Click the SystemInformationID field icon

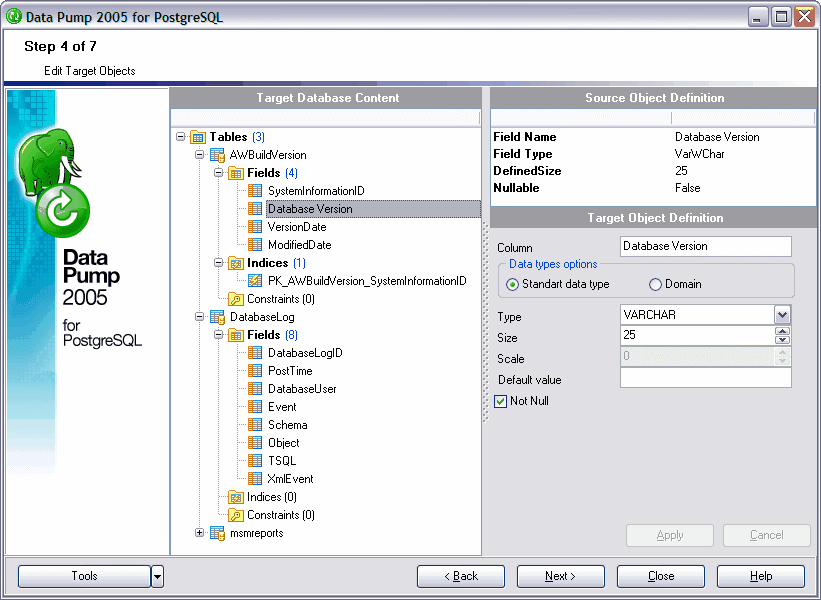point(255,191)
